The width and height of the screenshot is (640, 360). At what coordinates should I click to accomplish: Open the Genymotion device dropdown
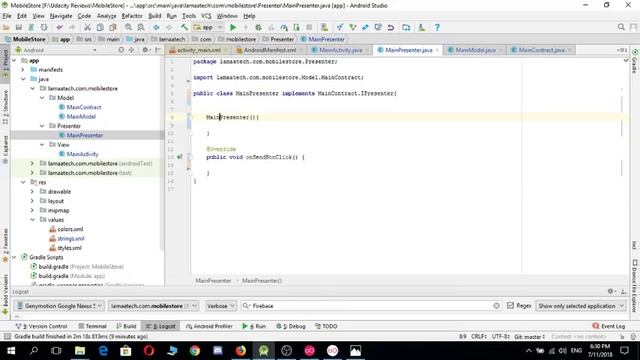click(60, 306)
